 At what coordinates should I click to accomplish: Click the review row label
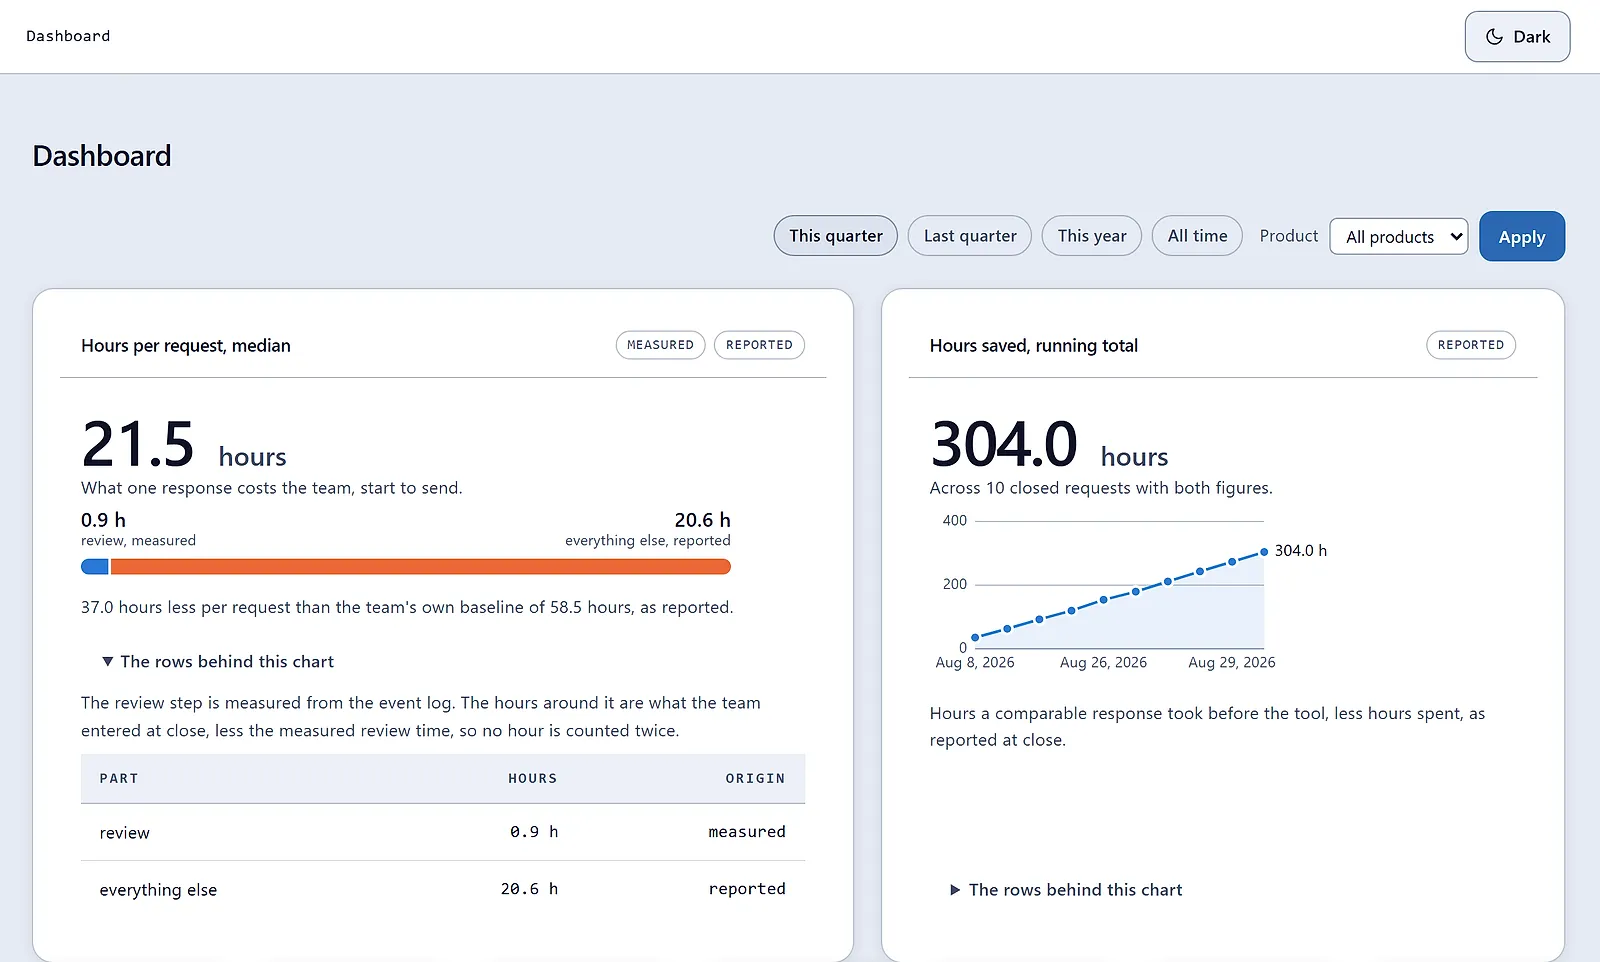click(x=125, y=833)
